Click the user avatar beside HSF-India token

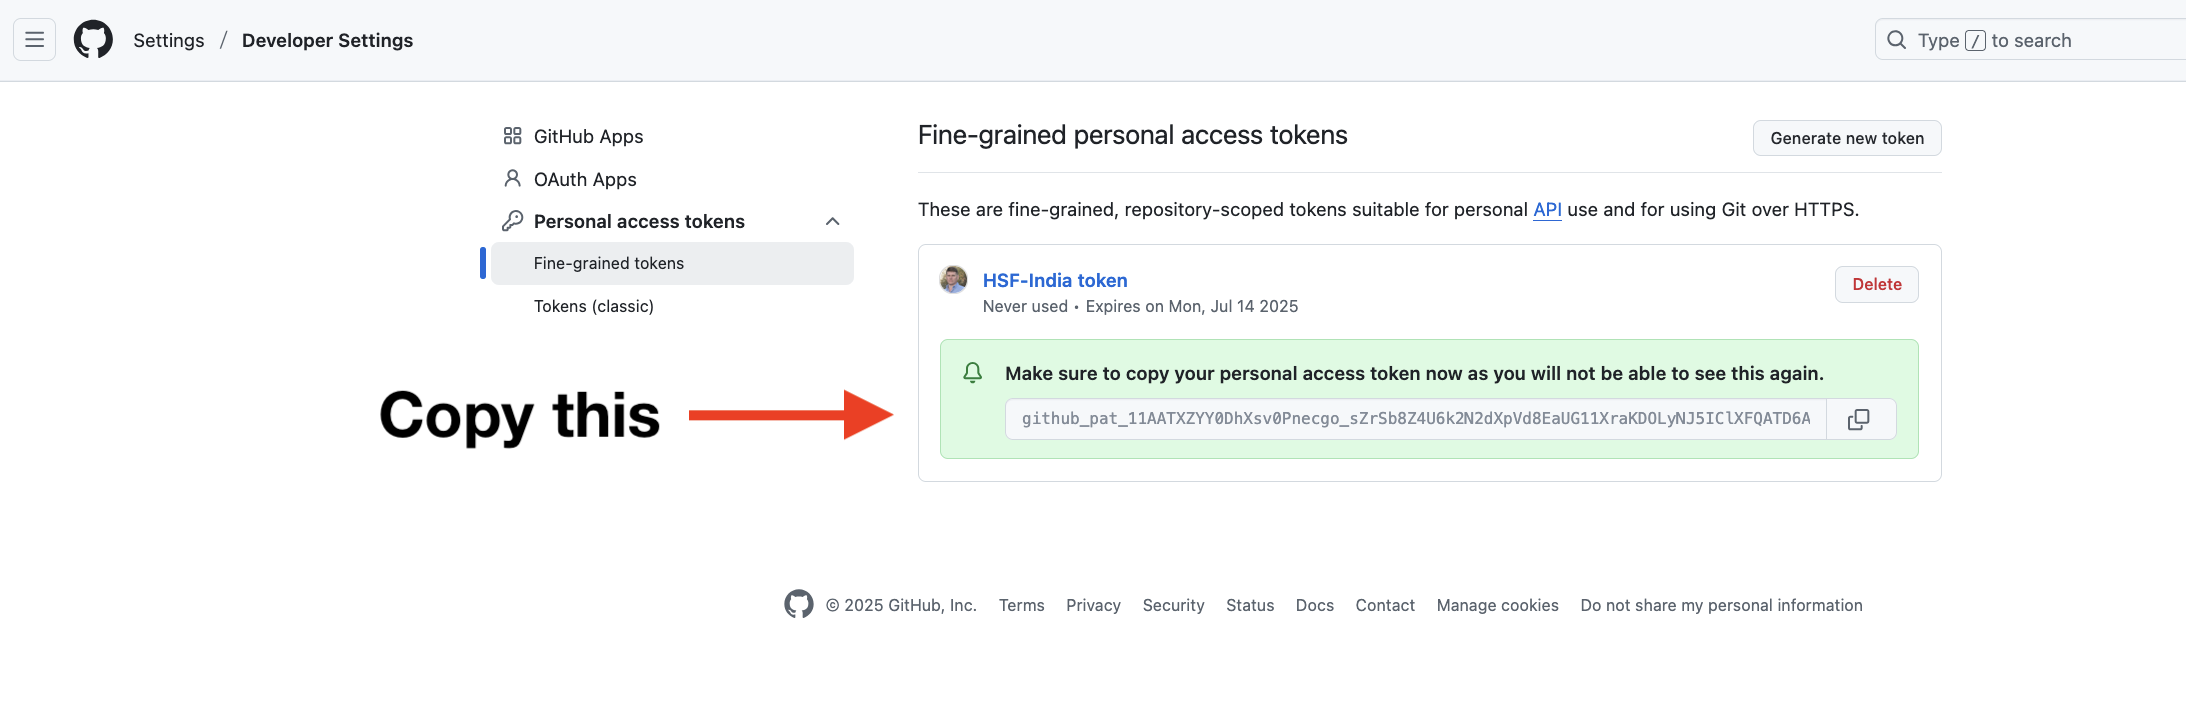coord(954,280)
